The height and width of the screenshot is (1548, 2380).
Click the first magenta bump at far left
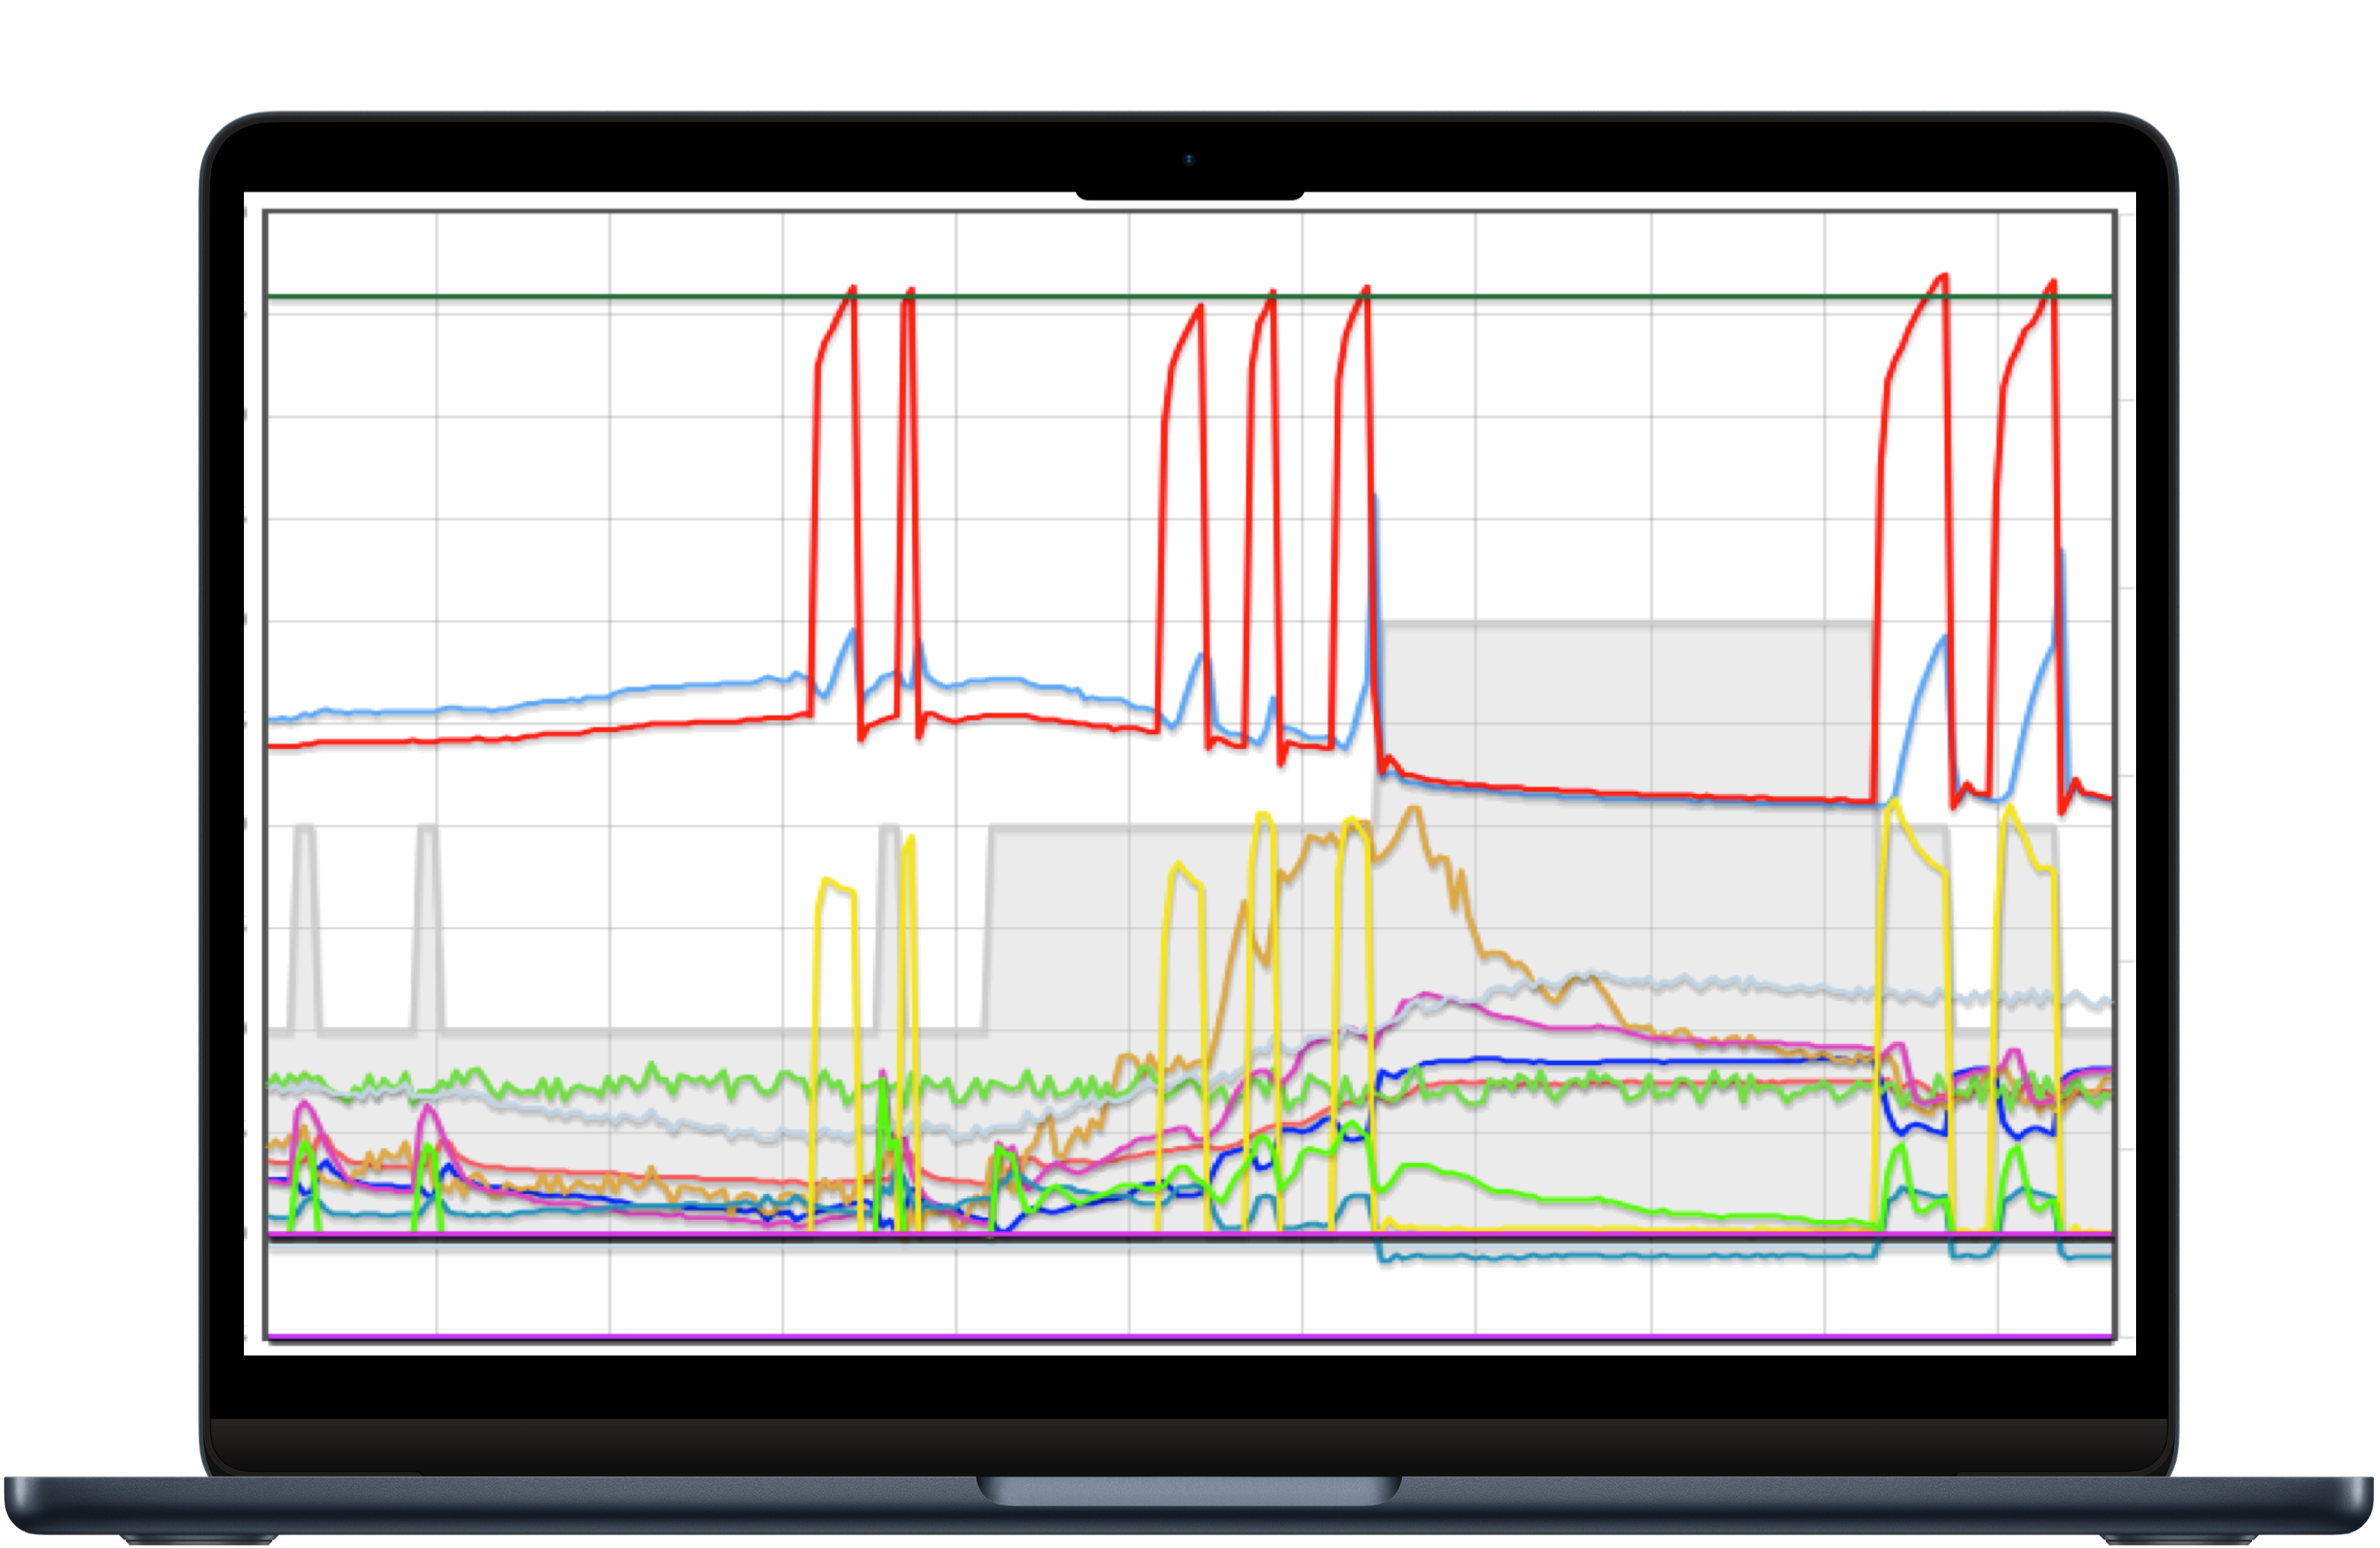coord(305,1105)
